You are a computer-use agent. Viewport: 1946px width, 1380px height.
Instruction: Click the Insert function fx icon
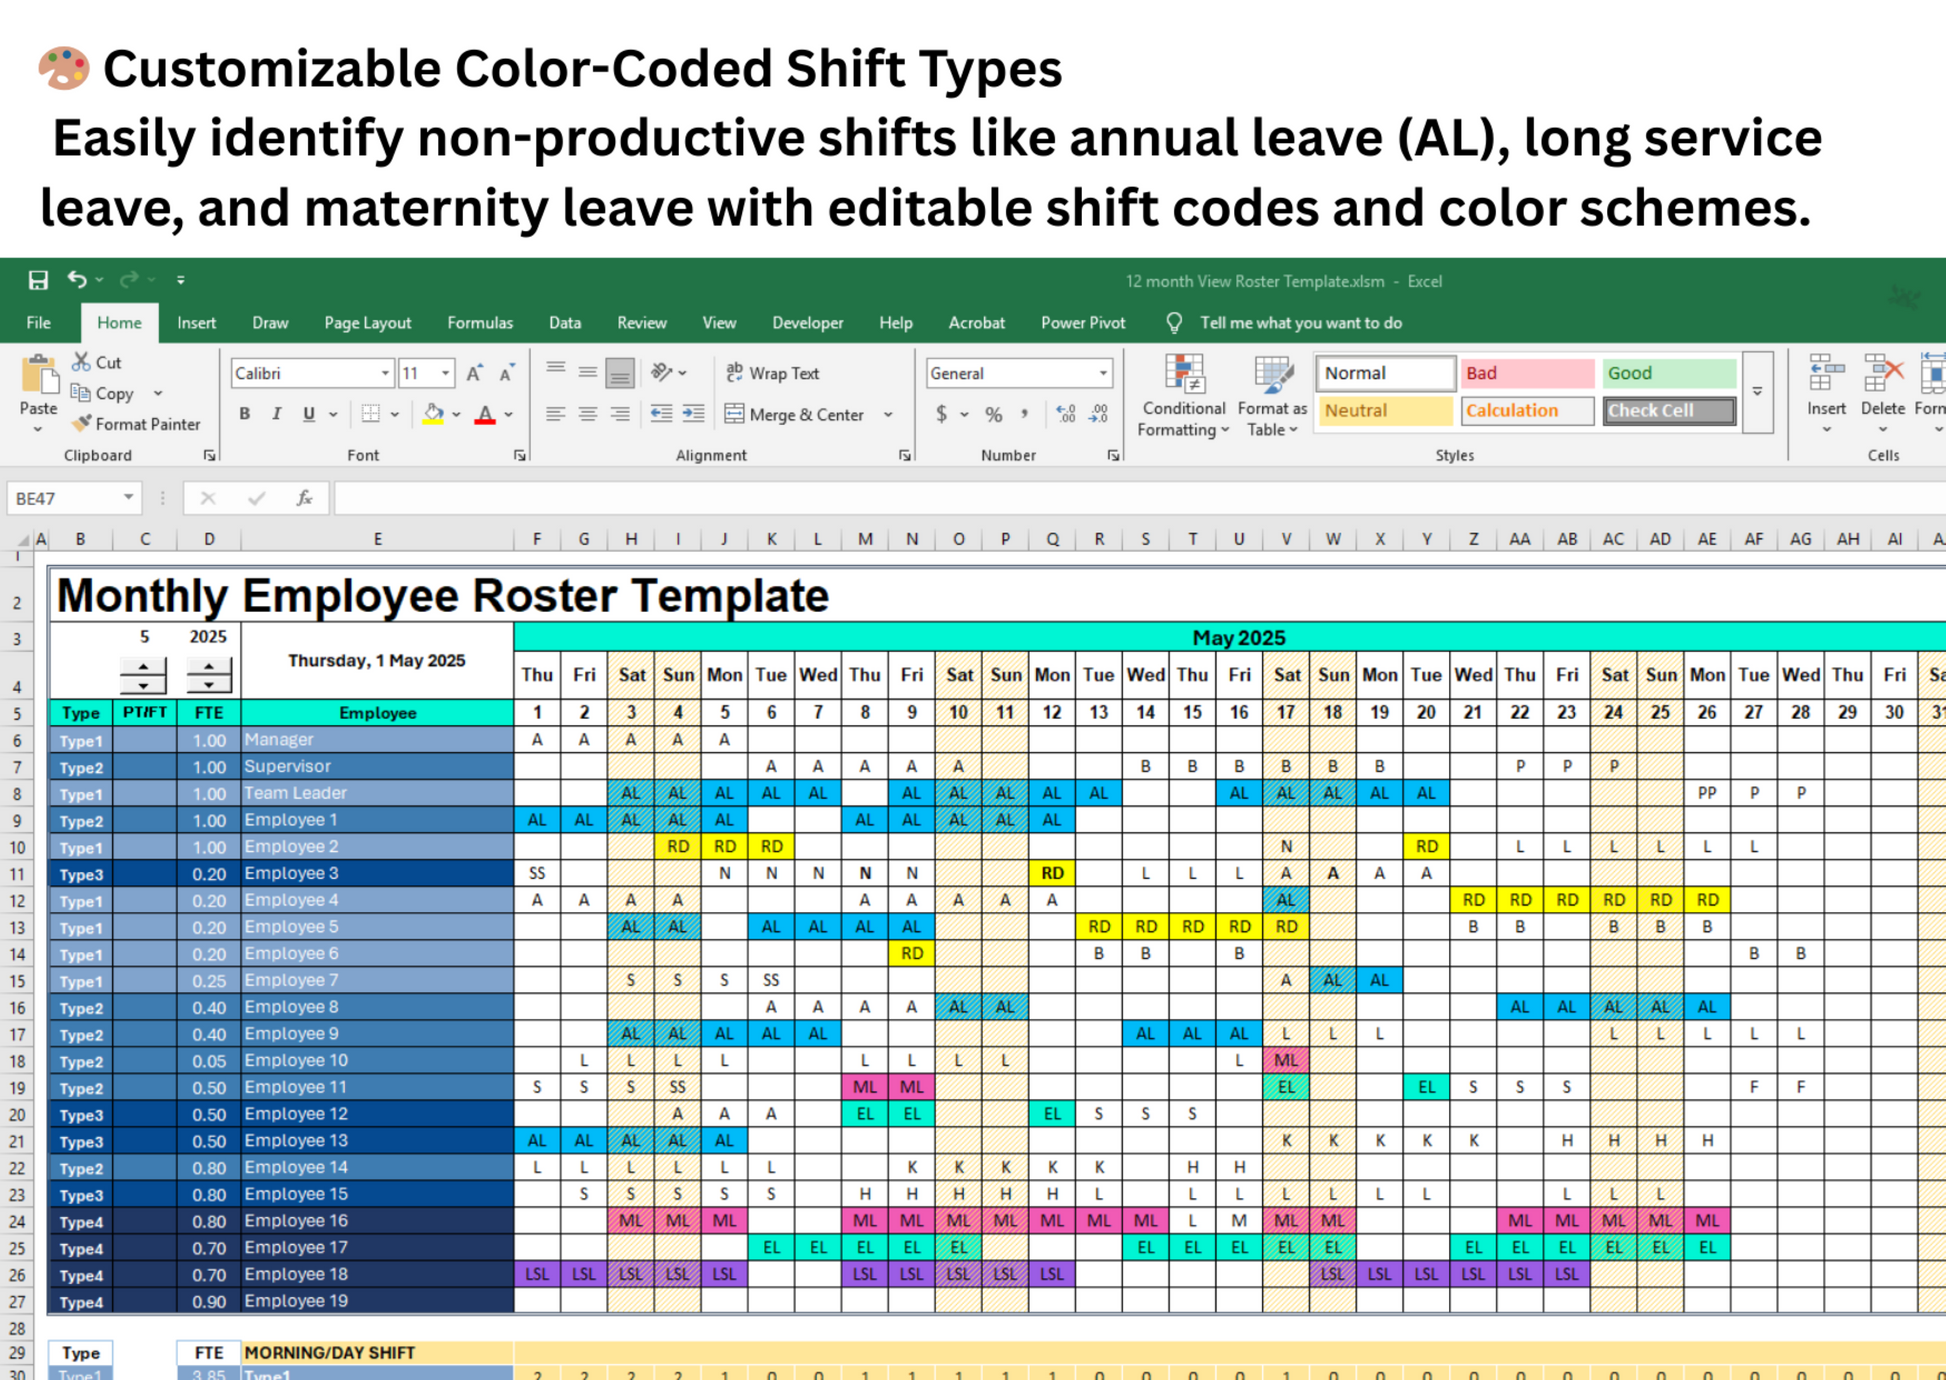pyautogui.click(x=304, y=498)
